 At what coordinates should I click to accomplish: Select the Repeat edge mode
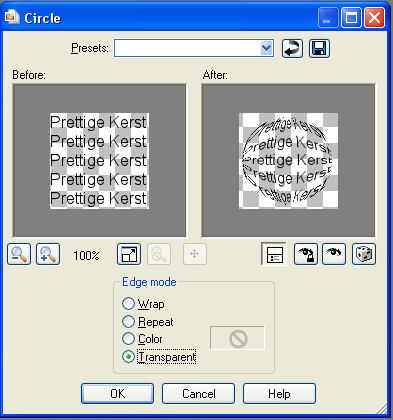148,322
